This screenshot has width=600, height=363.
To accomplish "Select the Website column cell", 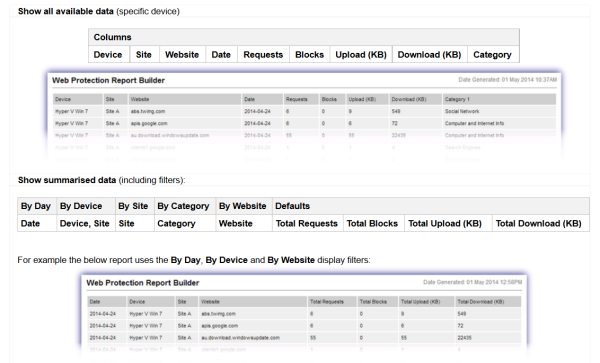I will point(182,55).
